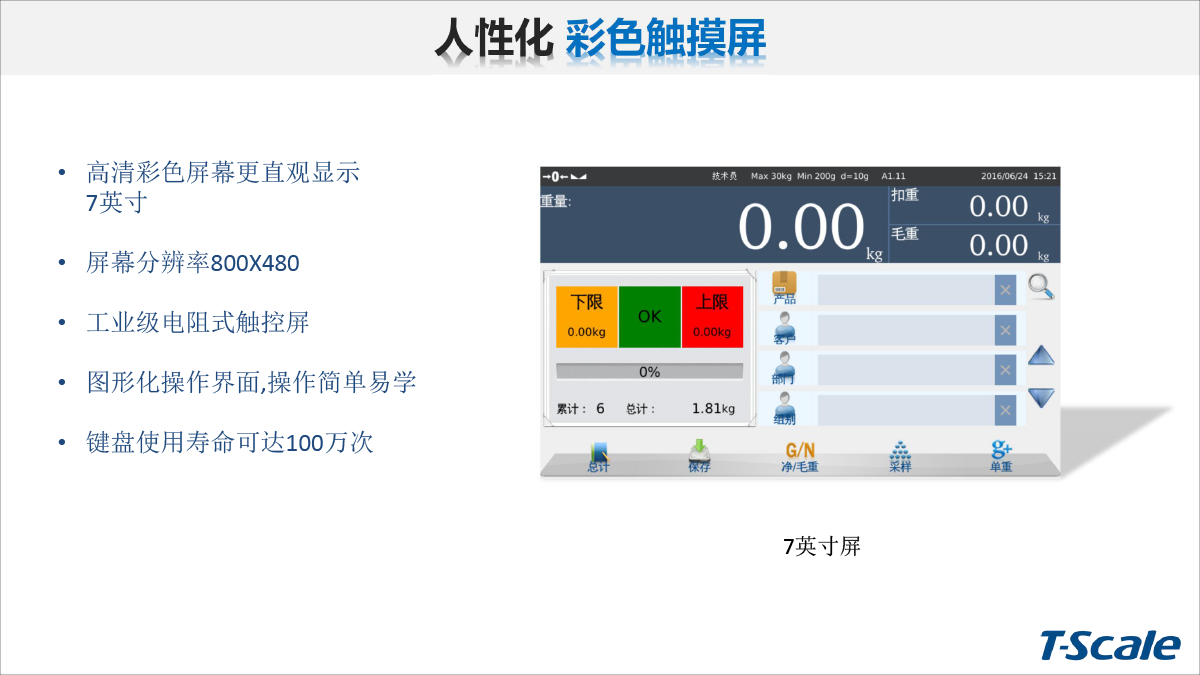Open the magnifier search icon
The height and width of the screenshot is (675, 1200).
pos(1041,287)
